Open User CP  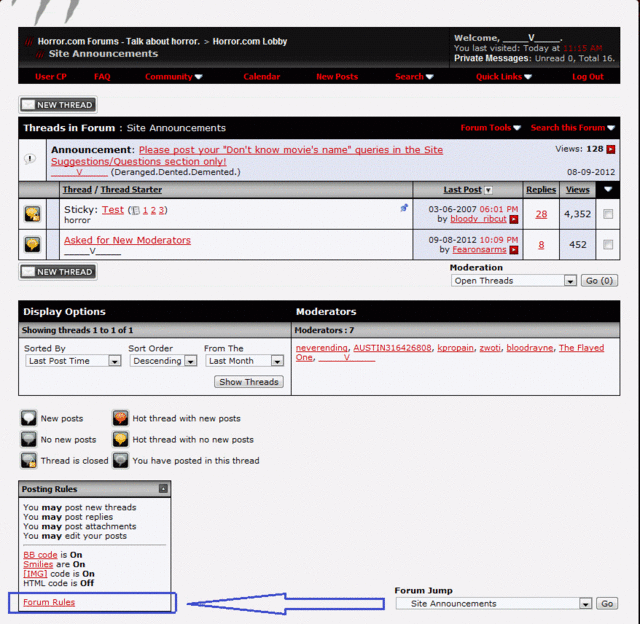(51, 77)
